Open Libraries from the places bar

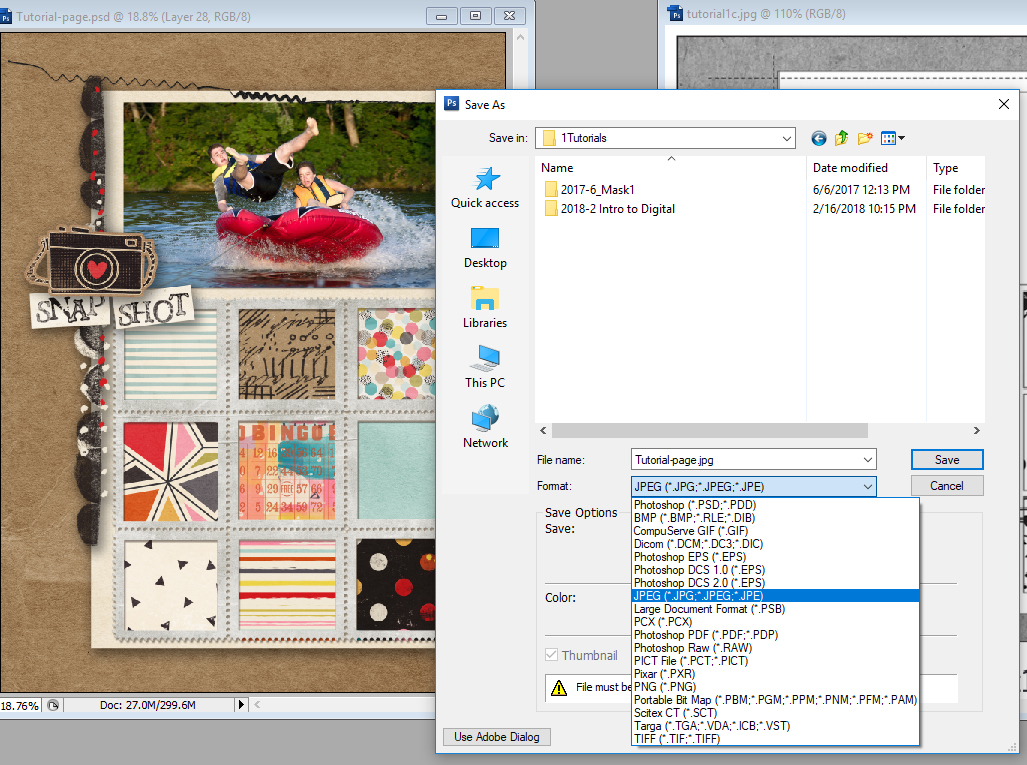click(x=484, y=311)
